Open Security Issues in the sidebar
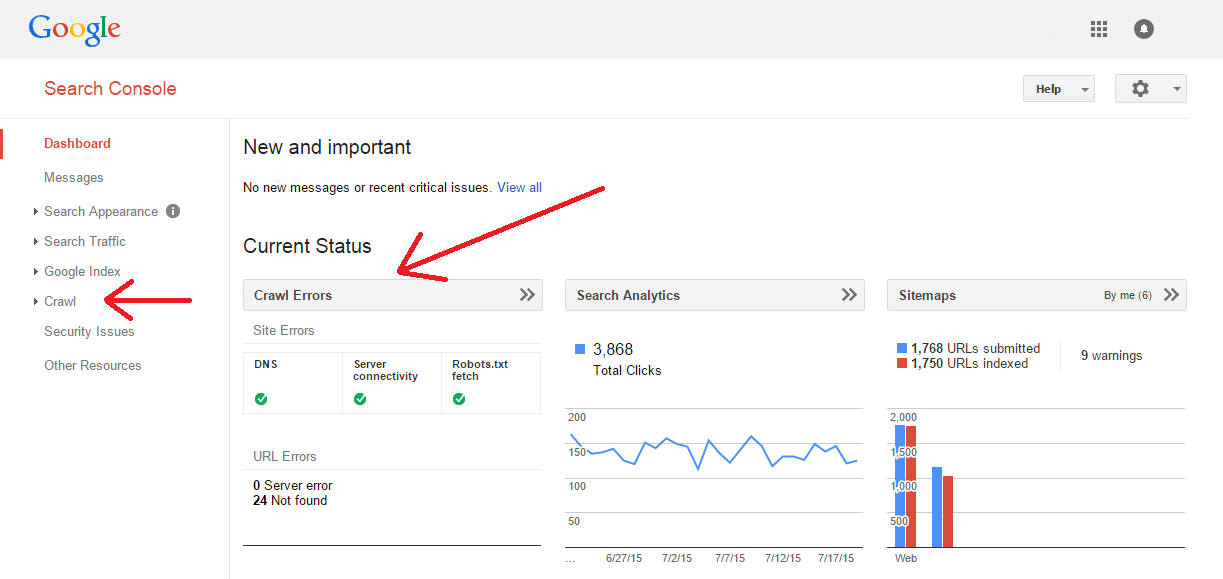 pos(89,331)
